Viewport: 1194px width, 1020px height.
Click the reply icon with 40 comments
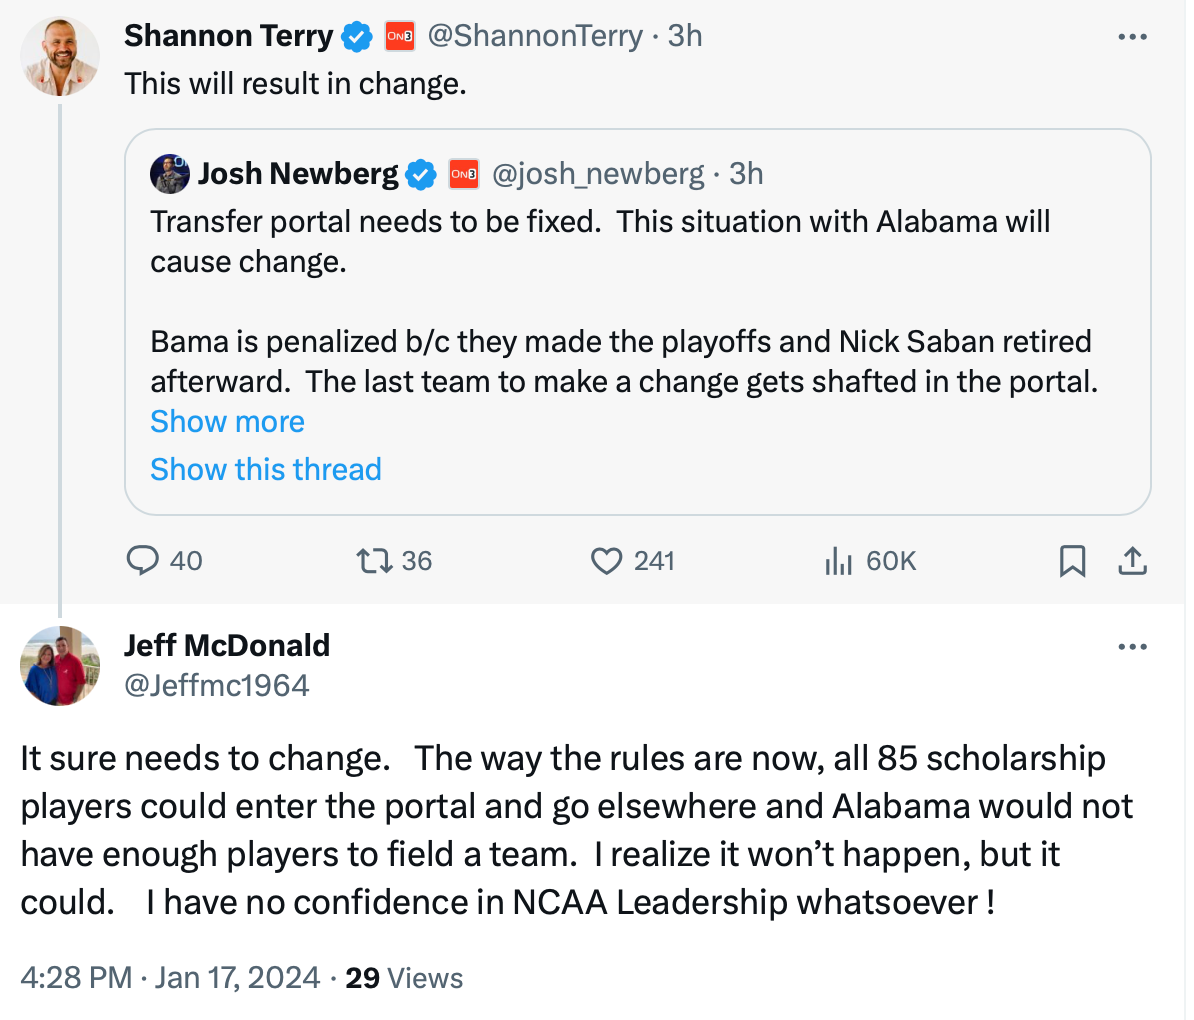[x=143, y=560]
